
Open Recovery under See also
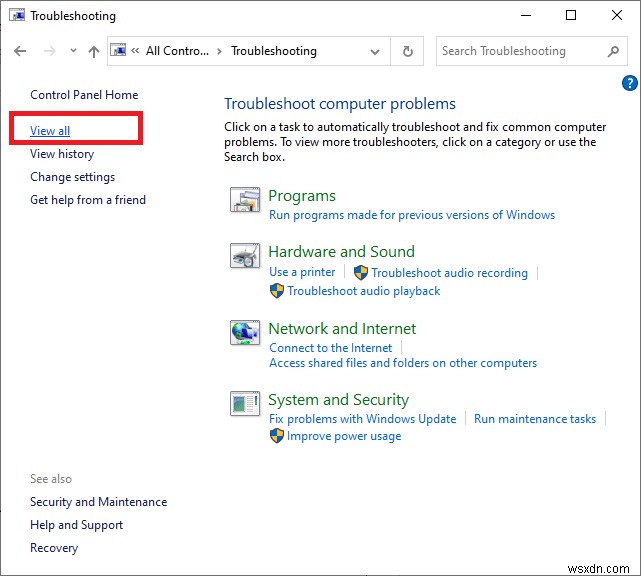(x=54, y=548)
